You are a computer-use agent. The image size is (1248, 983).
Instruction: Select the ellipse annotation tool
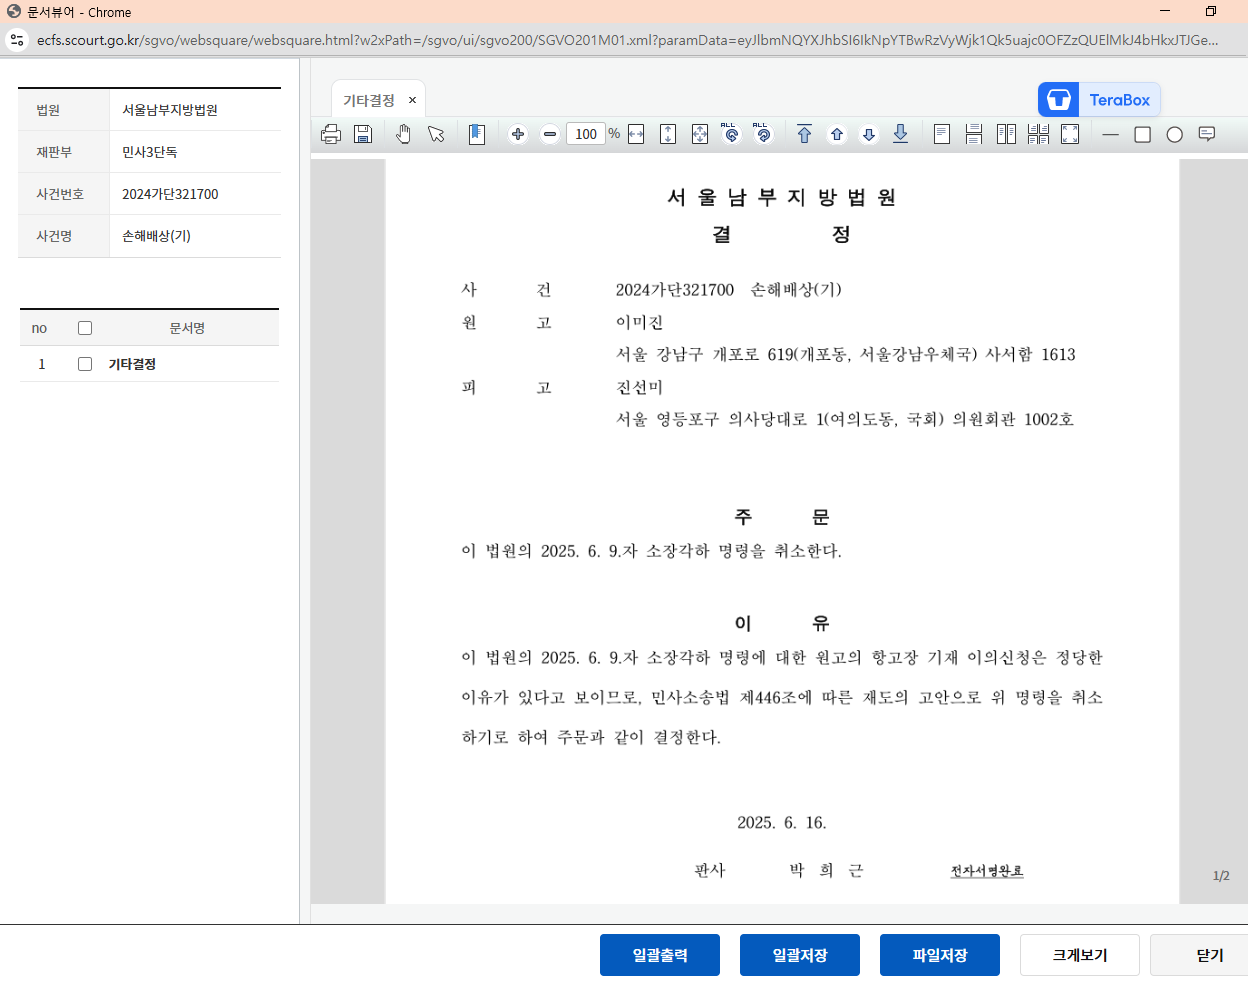[x=1175, y=133]
